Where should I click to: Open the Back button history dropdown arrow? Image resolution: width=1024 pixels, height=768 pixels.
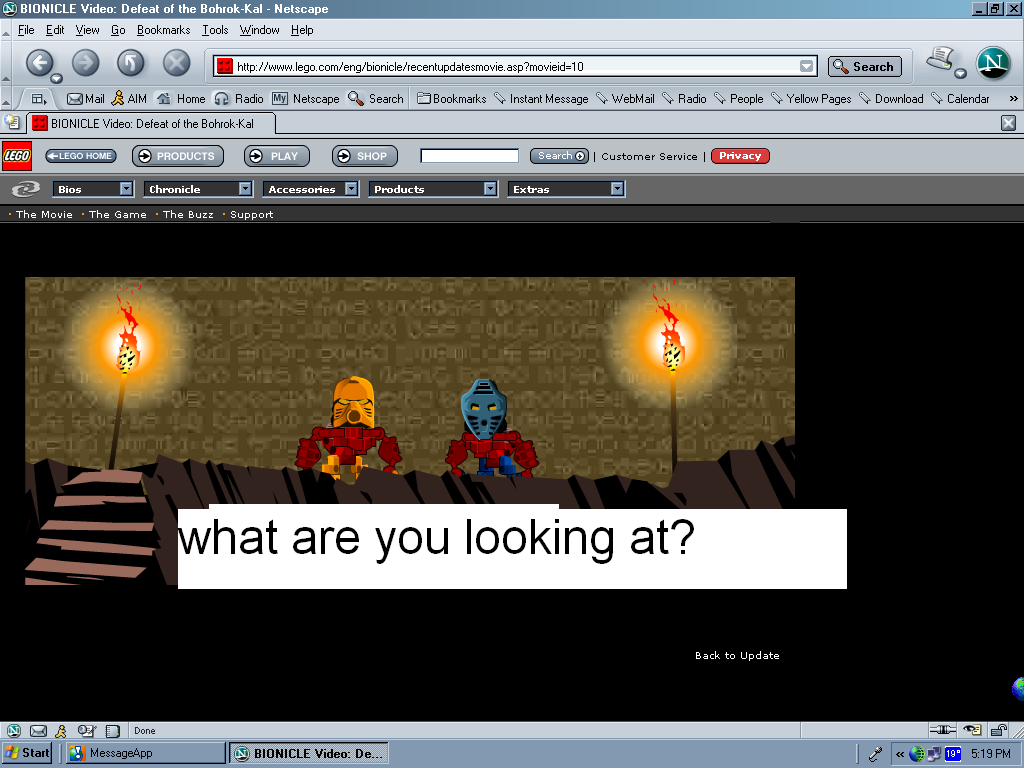(57, 78)
